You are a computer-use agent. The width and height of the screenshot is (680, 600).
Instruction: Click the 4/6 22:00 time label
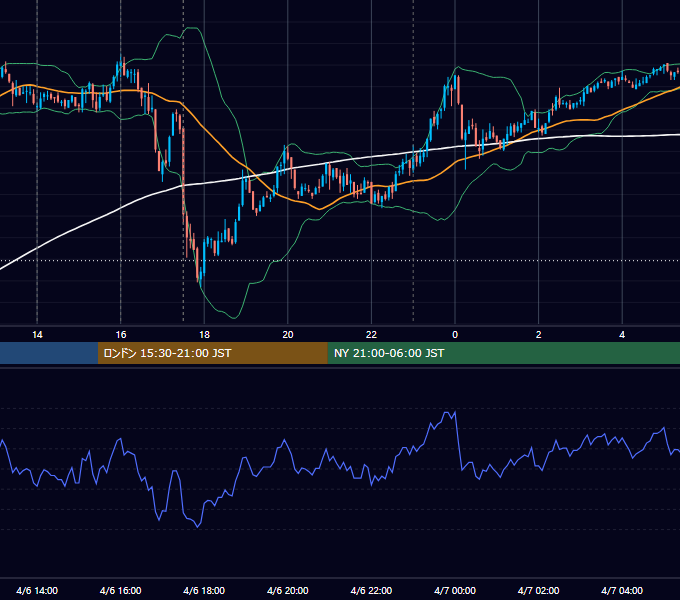tap(371, 590)
